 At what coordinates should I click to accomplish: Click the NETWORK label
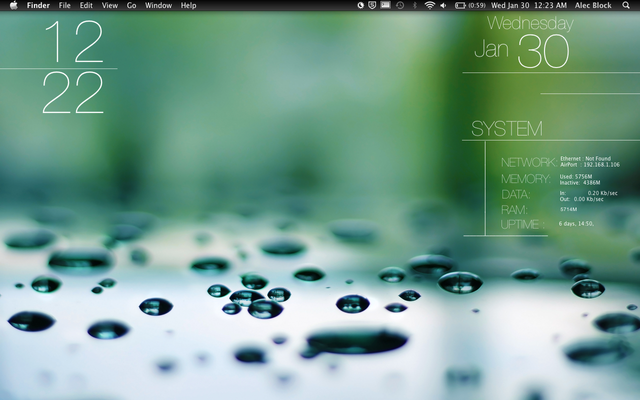click(x=529, y=162)
